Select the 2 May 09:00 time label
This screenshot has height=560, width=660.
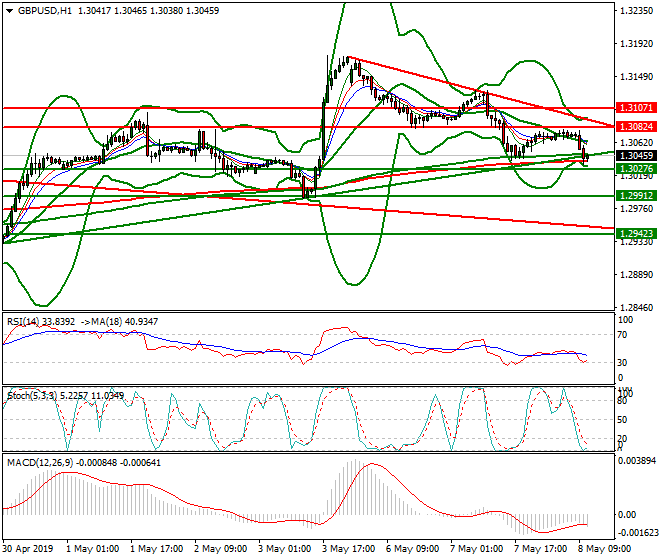click(221, 549)
